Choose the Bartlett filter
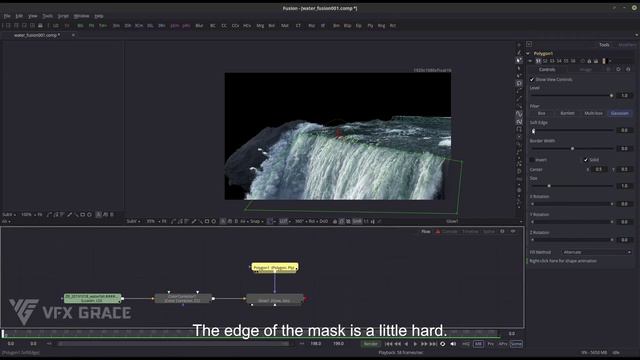640x360 pixels. click(567, 113)
